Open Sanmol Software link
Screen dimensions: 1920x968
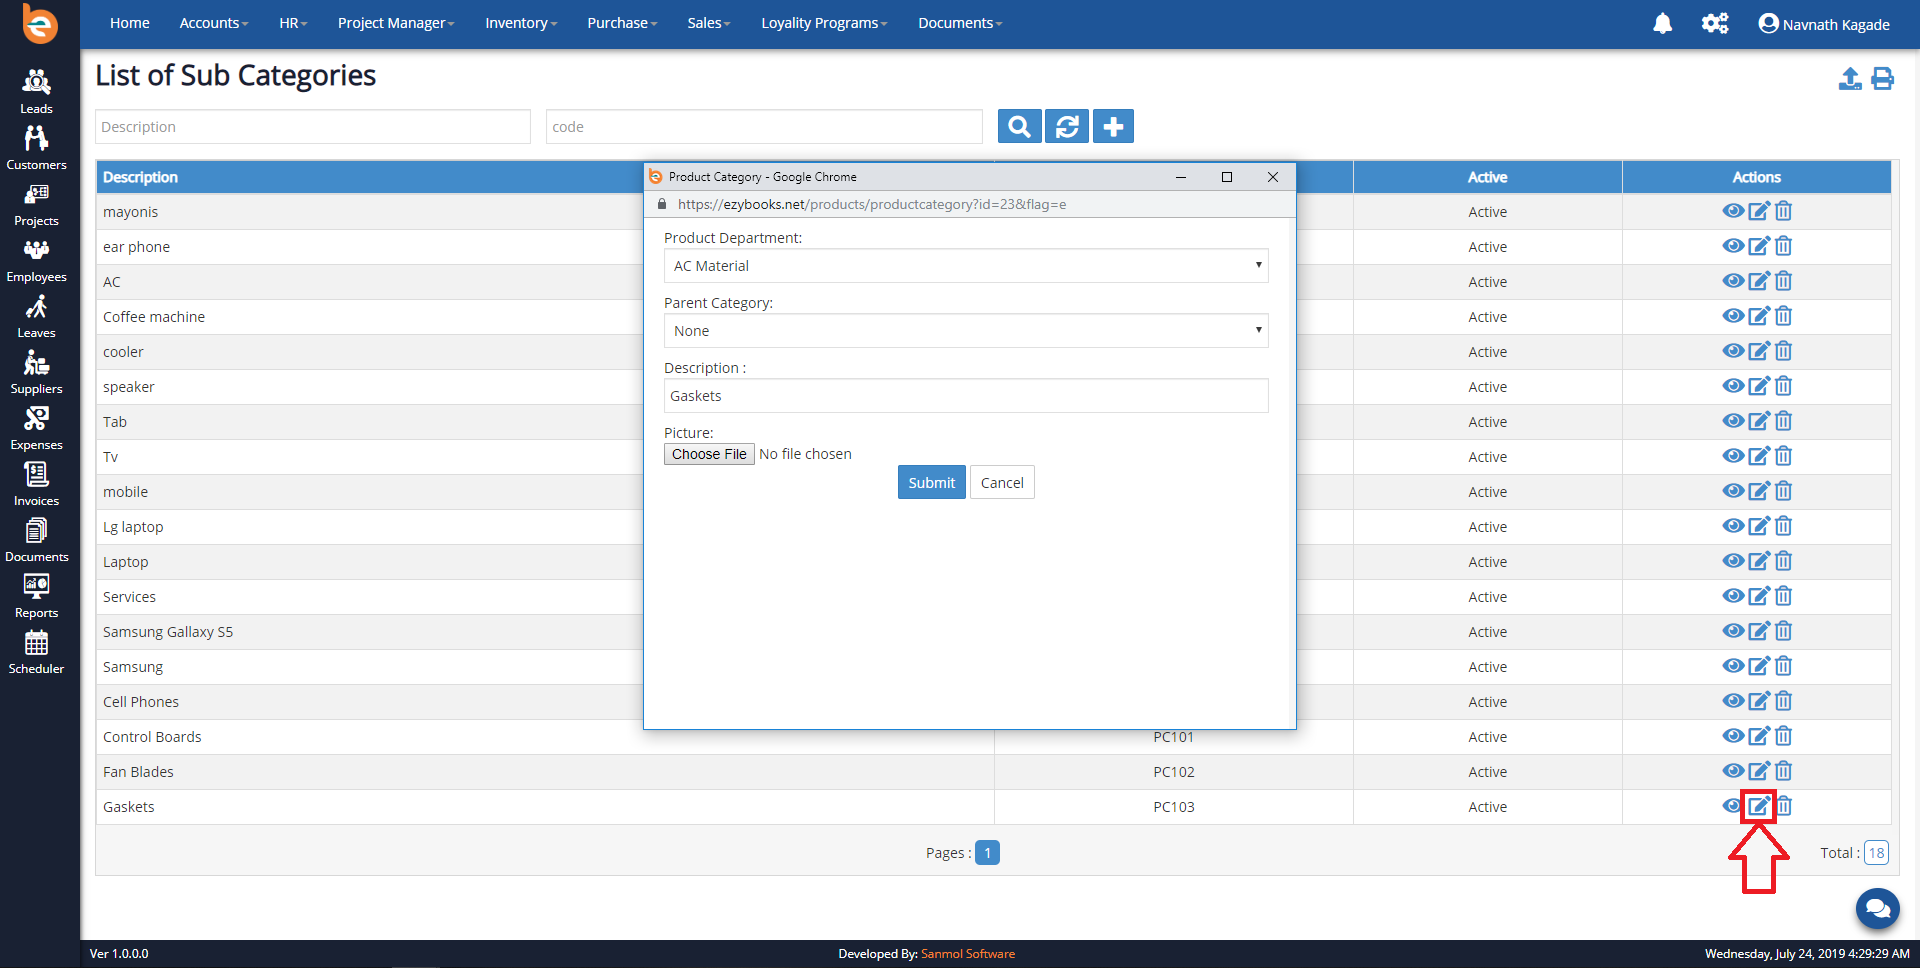pyautogui.click(x=967, y=954)
